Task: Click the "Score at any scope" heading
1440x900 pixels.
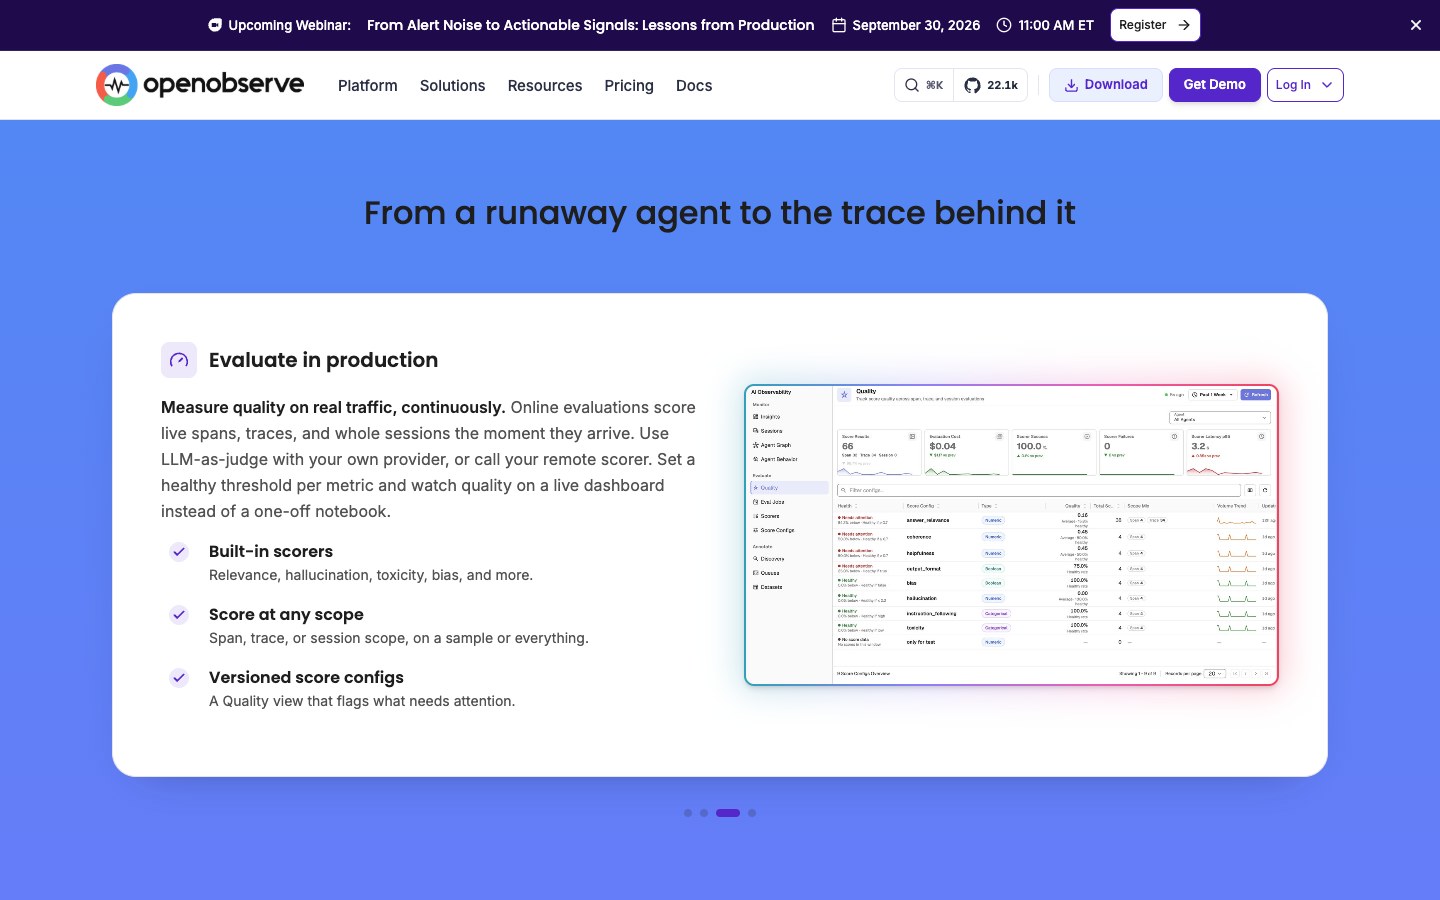Action: point(286,614)
